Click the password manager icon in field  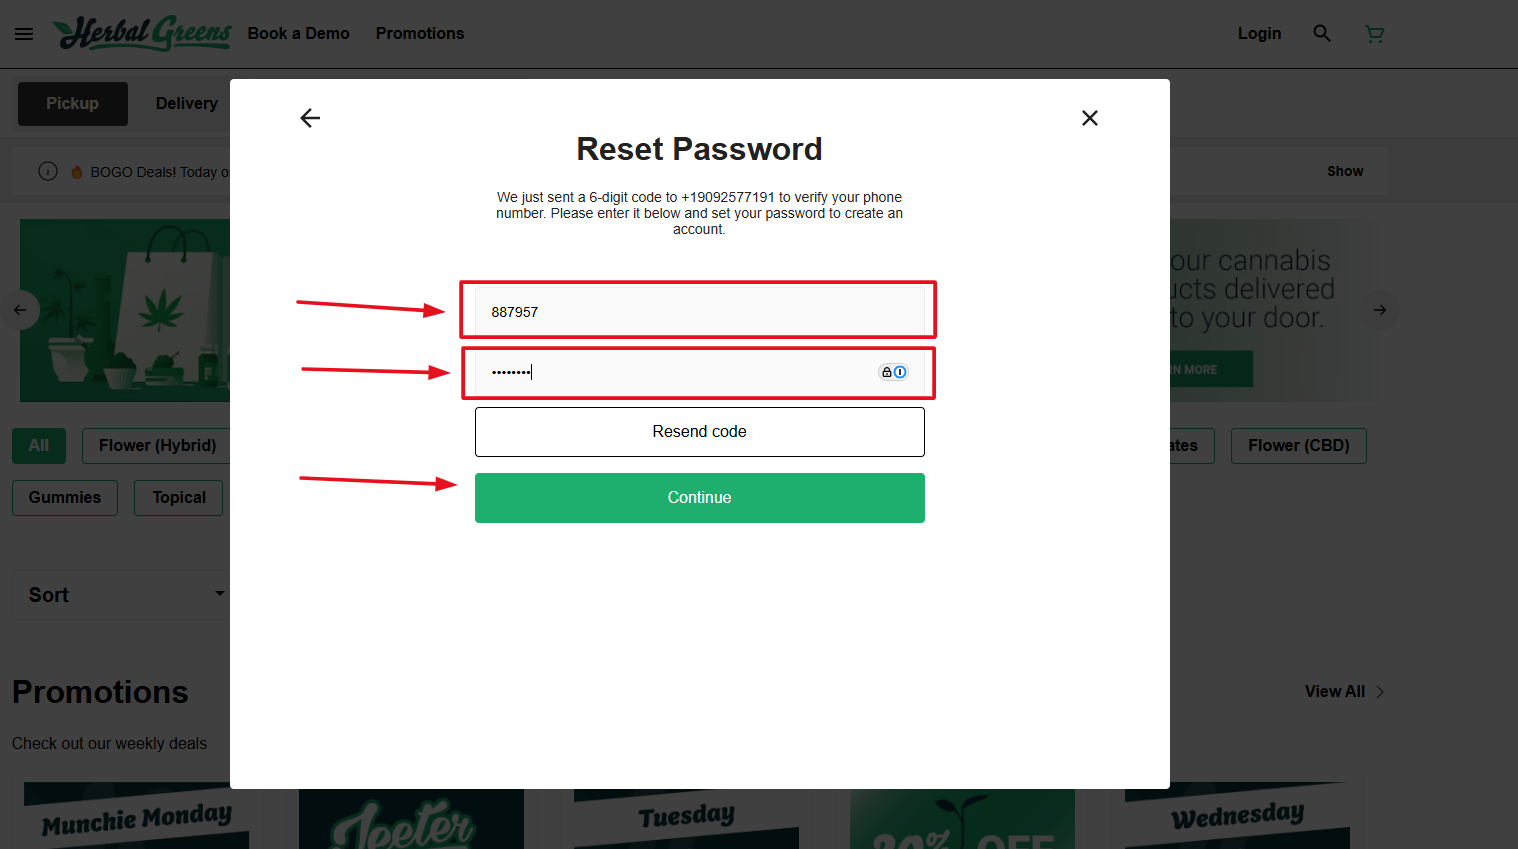click(x=893, y=372)
